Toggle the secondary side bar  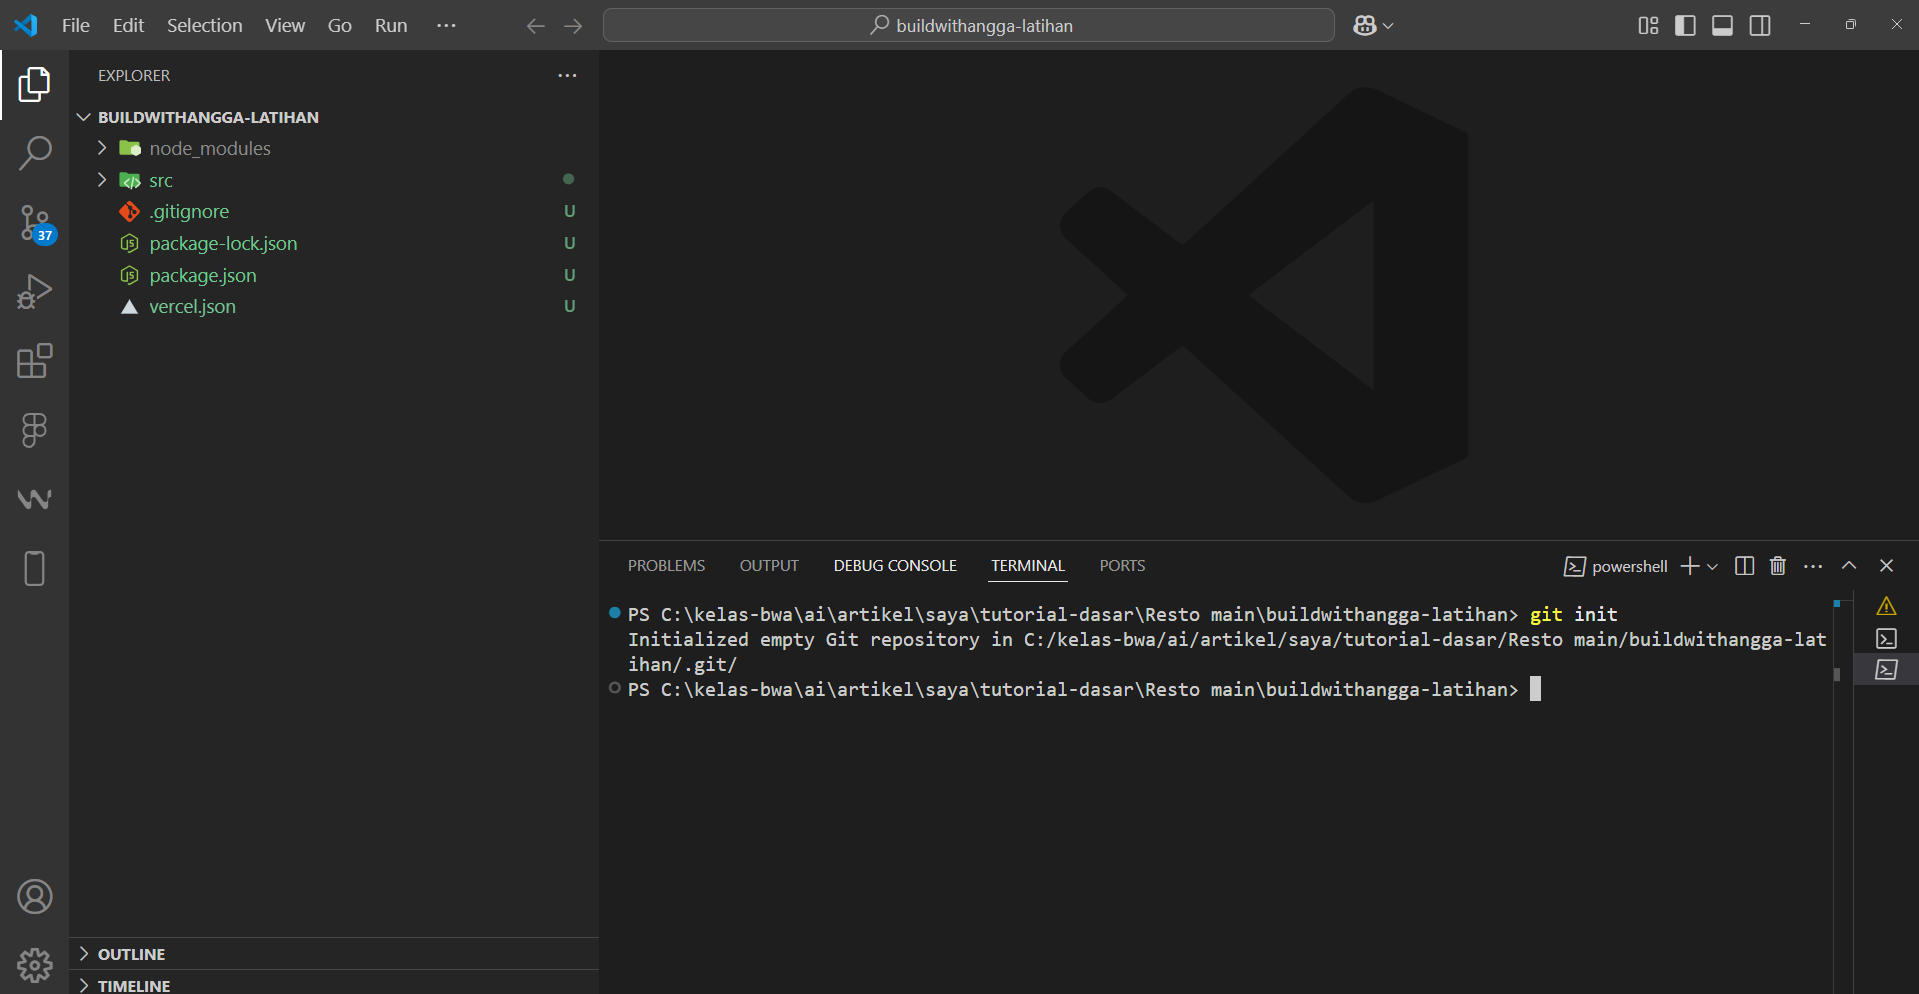(1760, 26)
